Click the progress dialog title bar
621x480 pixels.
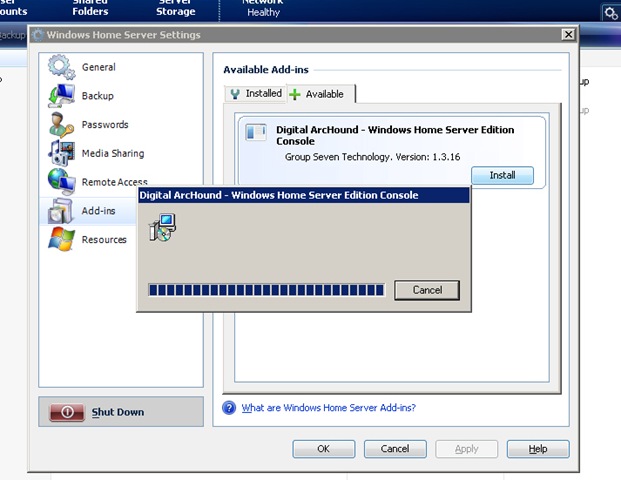coord(303,195)
